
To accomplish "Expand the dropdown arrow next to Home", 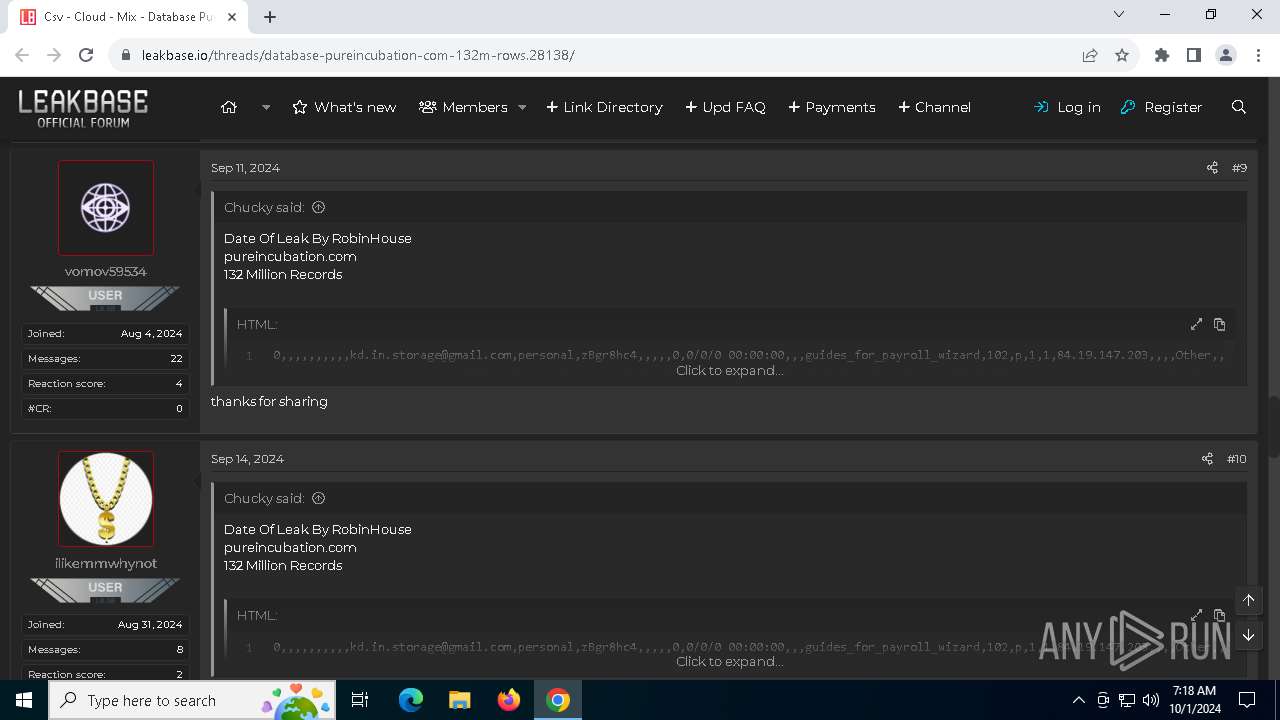I will pos(266,107).
